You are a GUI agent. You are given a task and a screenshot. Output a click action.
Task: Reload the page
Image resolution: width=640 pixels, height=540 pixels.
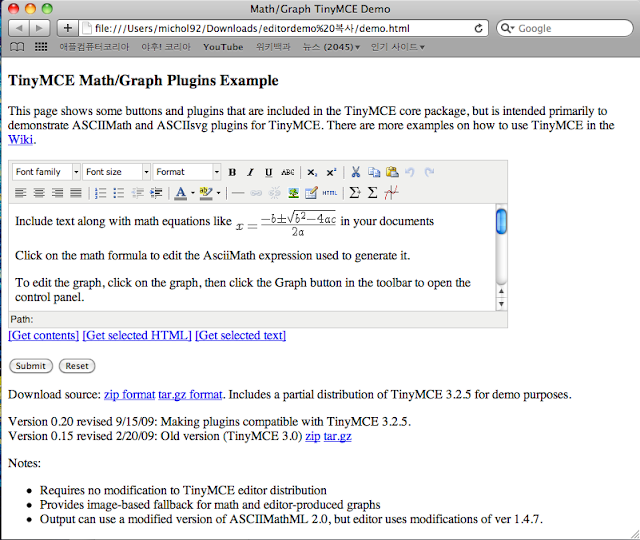pos(478,28)
